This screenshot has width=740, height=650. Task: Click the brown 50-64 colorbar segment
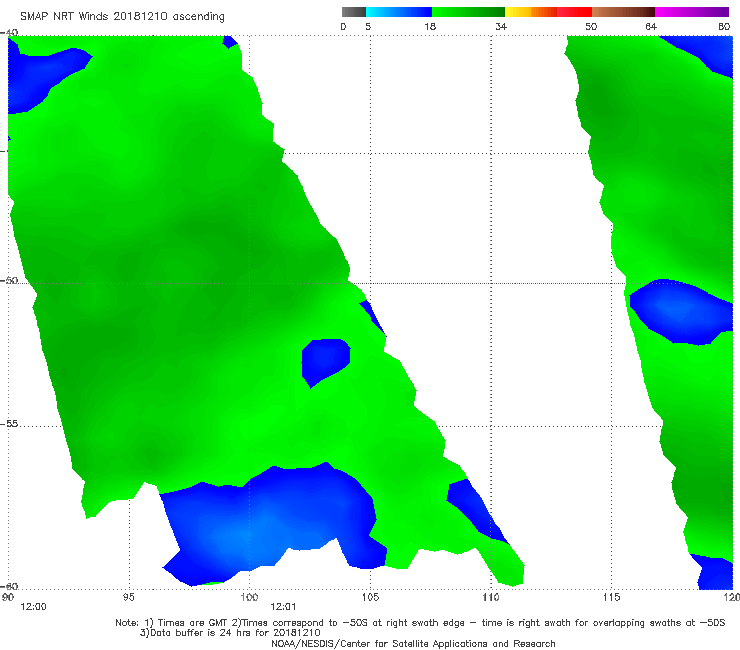(x=623, y=12)
